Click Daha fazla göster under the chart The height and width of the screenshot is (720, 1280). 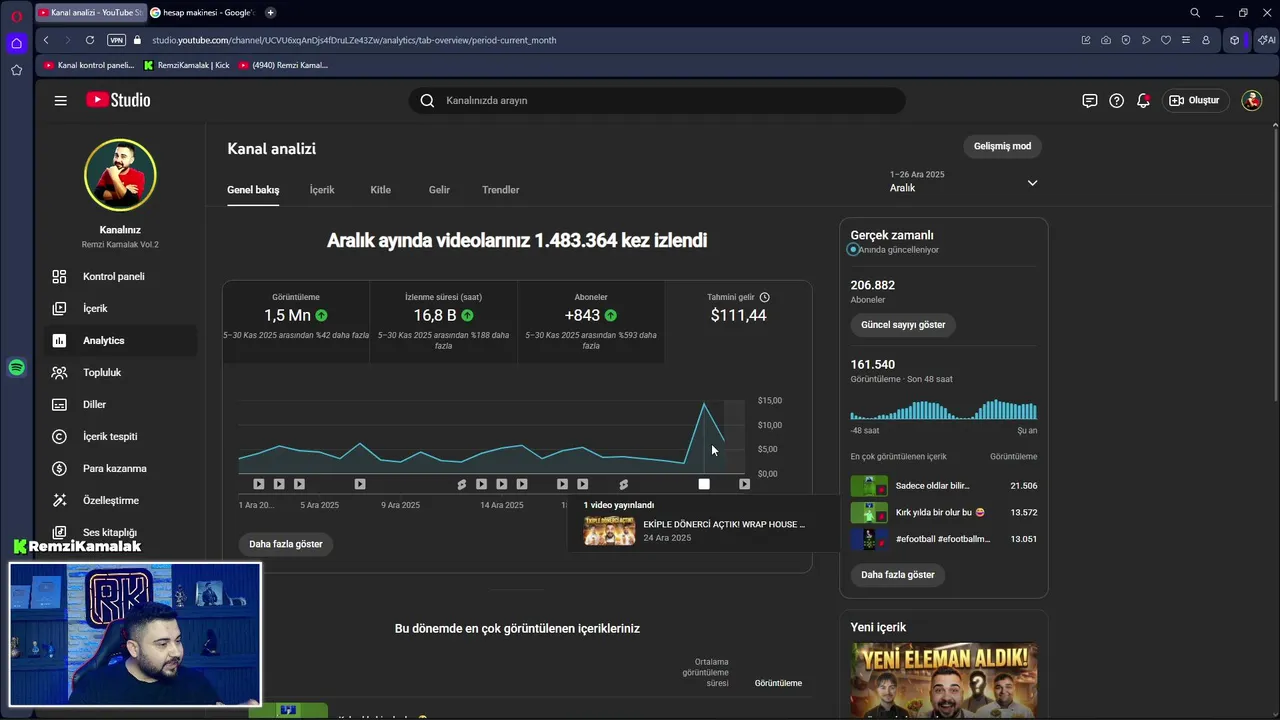pyautogui.click(x=286, y=544)
